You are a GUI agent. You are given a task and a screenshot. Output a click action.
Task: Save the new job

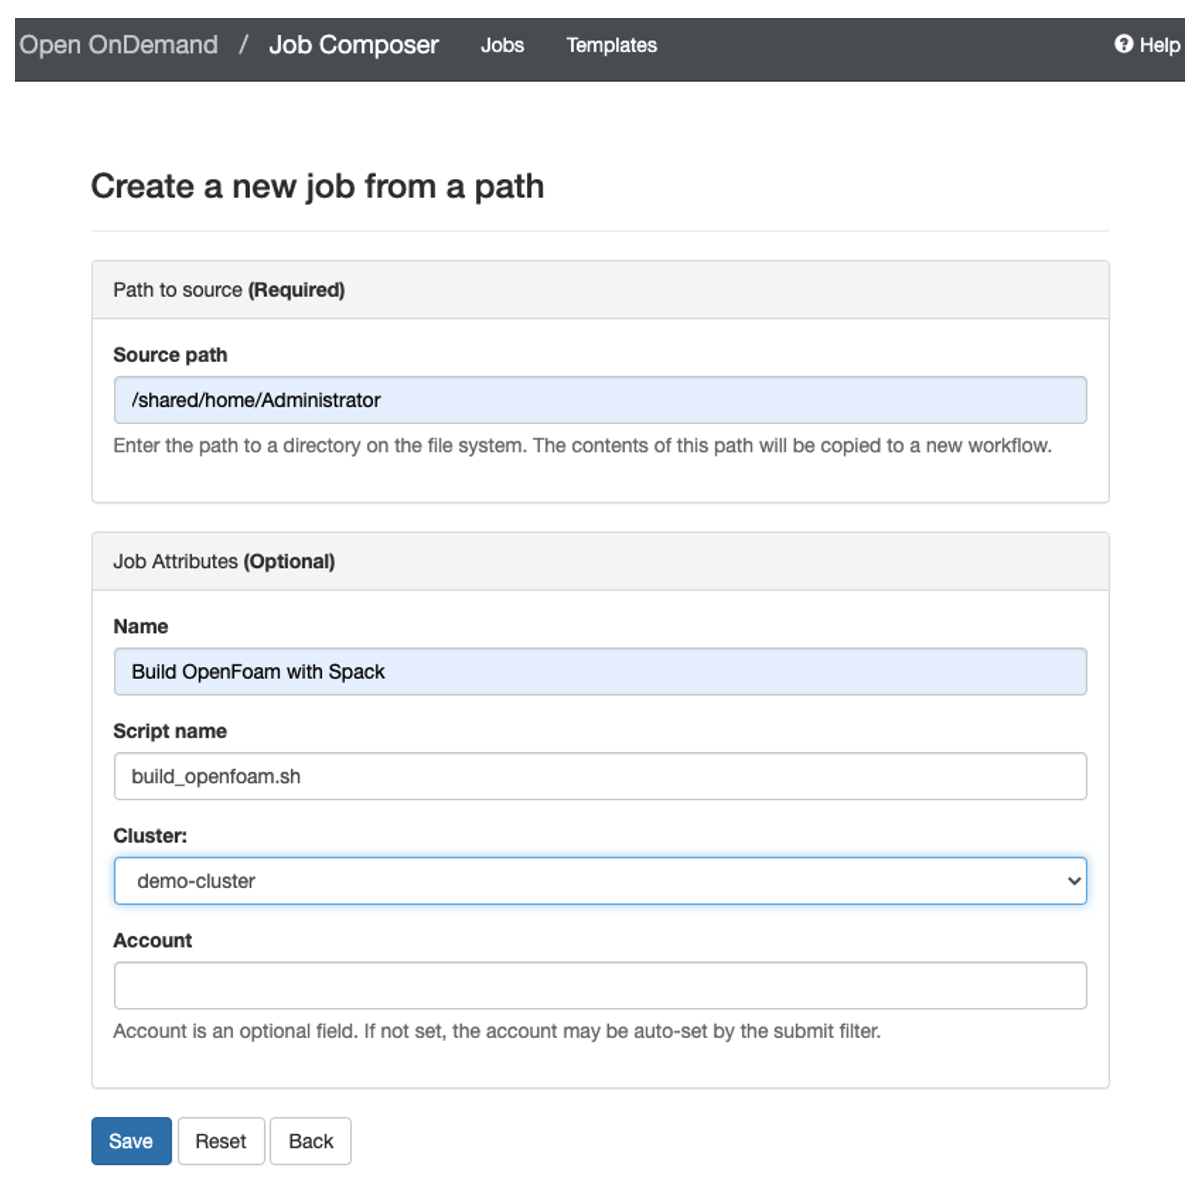pyautogui.click(x=130, y=1140)
